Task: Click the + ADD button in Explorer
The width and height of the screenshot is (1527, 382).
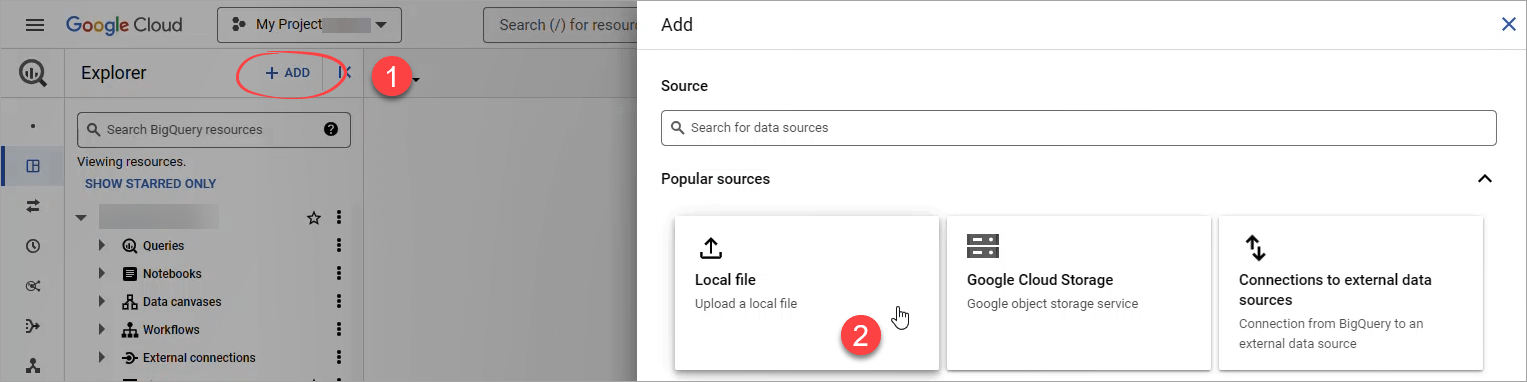Action: 288,73
